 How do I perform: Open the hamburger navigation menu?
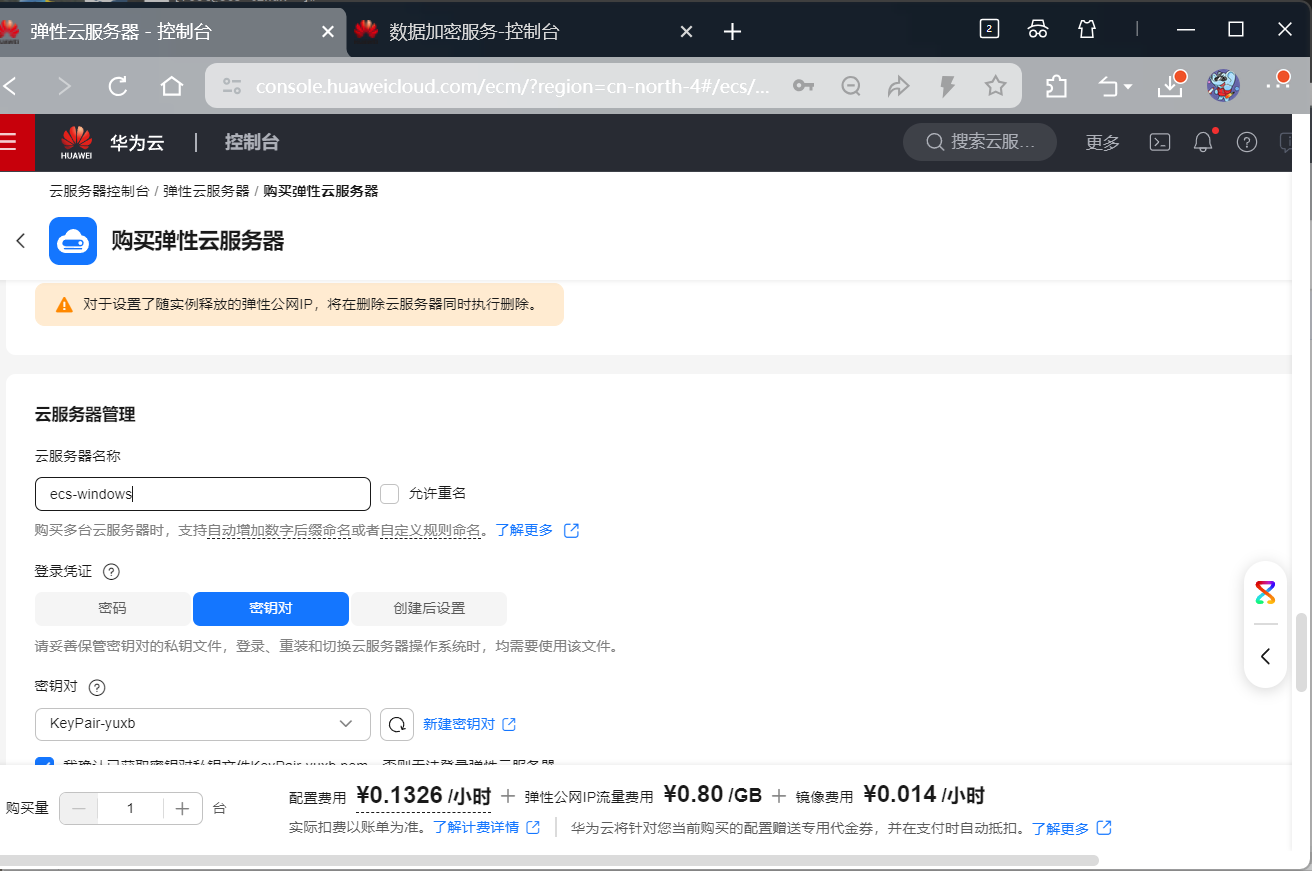[x=9, y=142]
